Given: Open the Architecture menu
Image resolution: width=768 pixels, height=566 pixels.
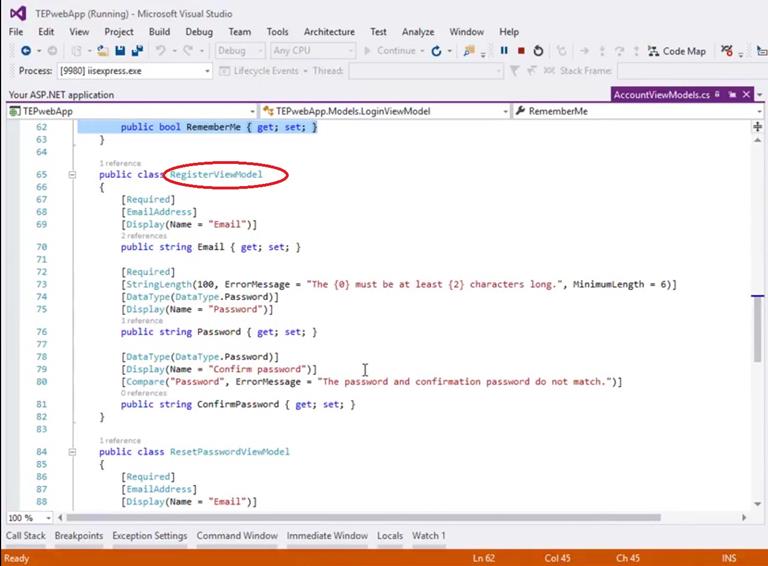Looking at the screenshot, I should pos(329,32).
